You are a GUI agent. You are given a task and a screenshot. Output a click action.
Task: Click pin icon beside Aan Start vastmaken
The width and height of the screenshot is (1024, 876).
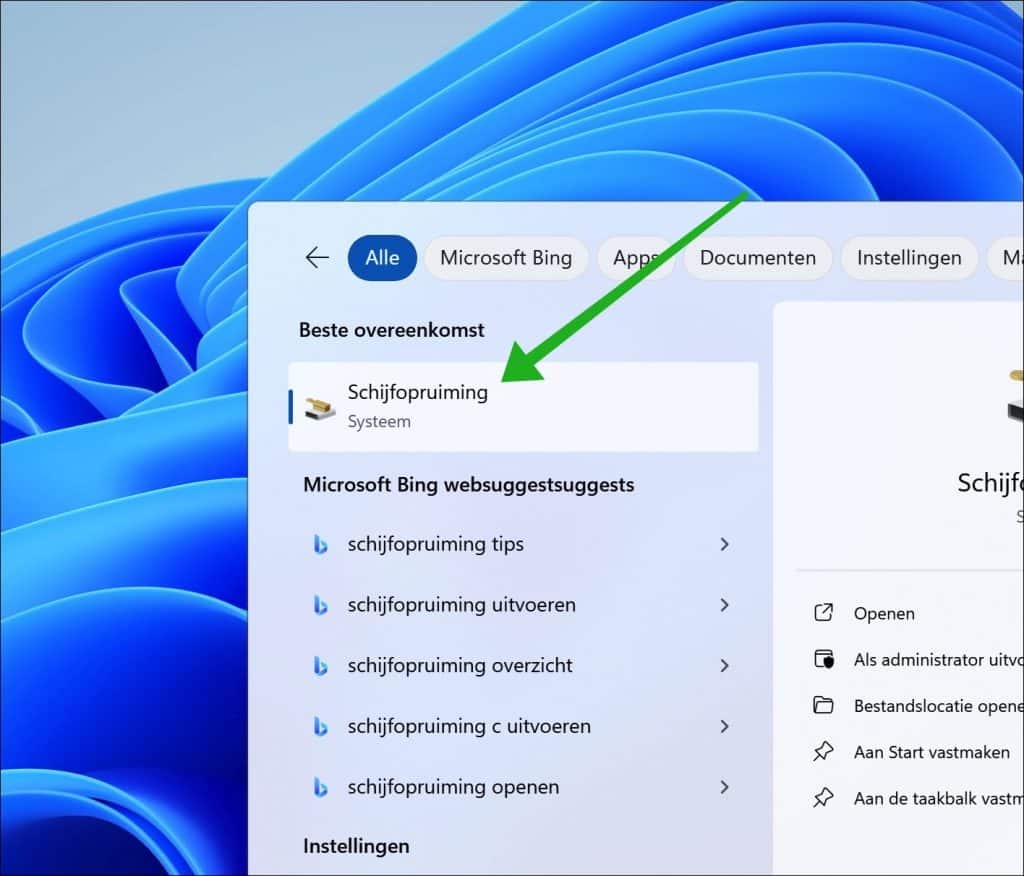pyautogui.click(x=824, y=752)
